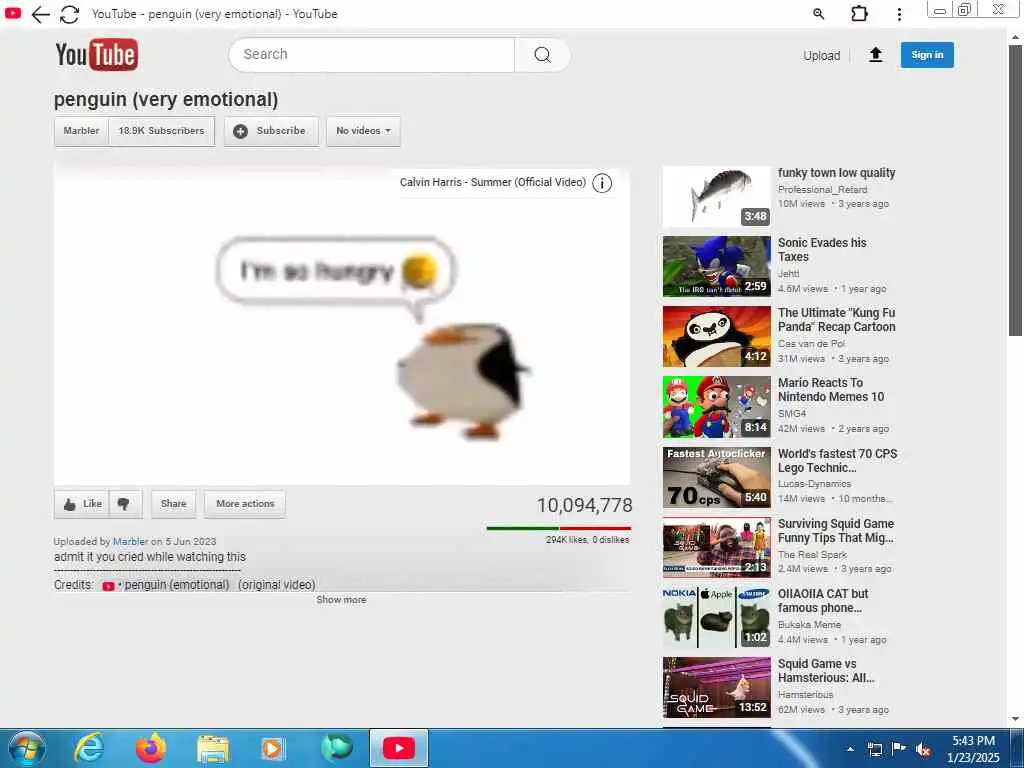Click title 'Sonic Evades his Taxes'
Screen dimensions: 1024x768
(822, 249)
